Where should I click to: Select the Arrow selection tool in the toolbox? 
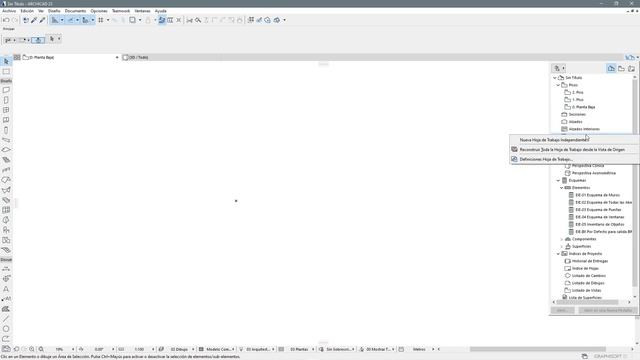click(6, 61)
